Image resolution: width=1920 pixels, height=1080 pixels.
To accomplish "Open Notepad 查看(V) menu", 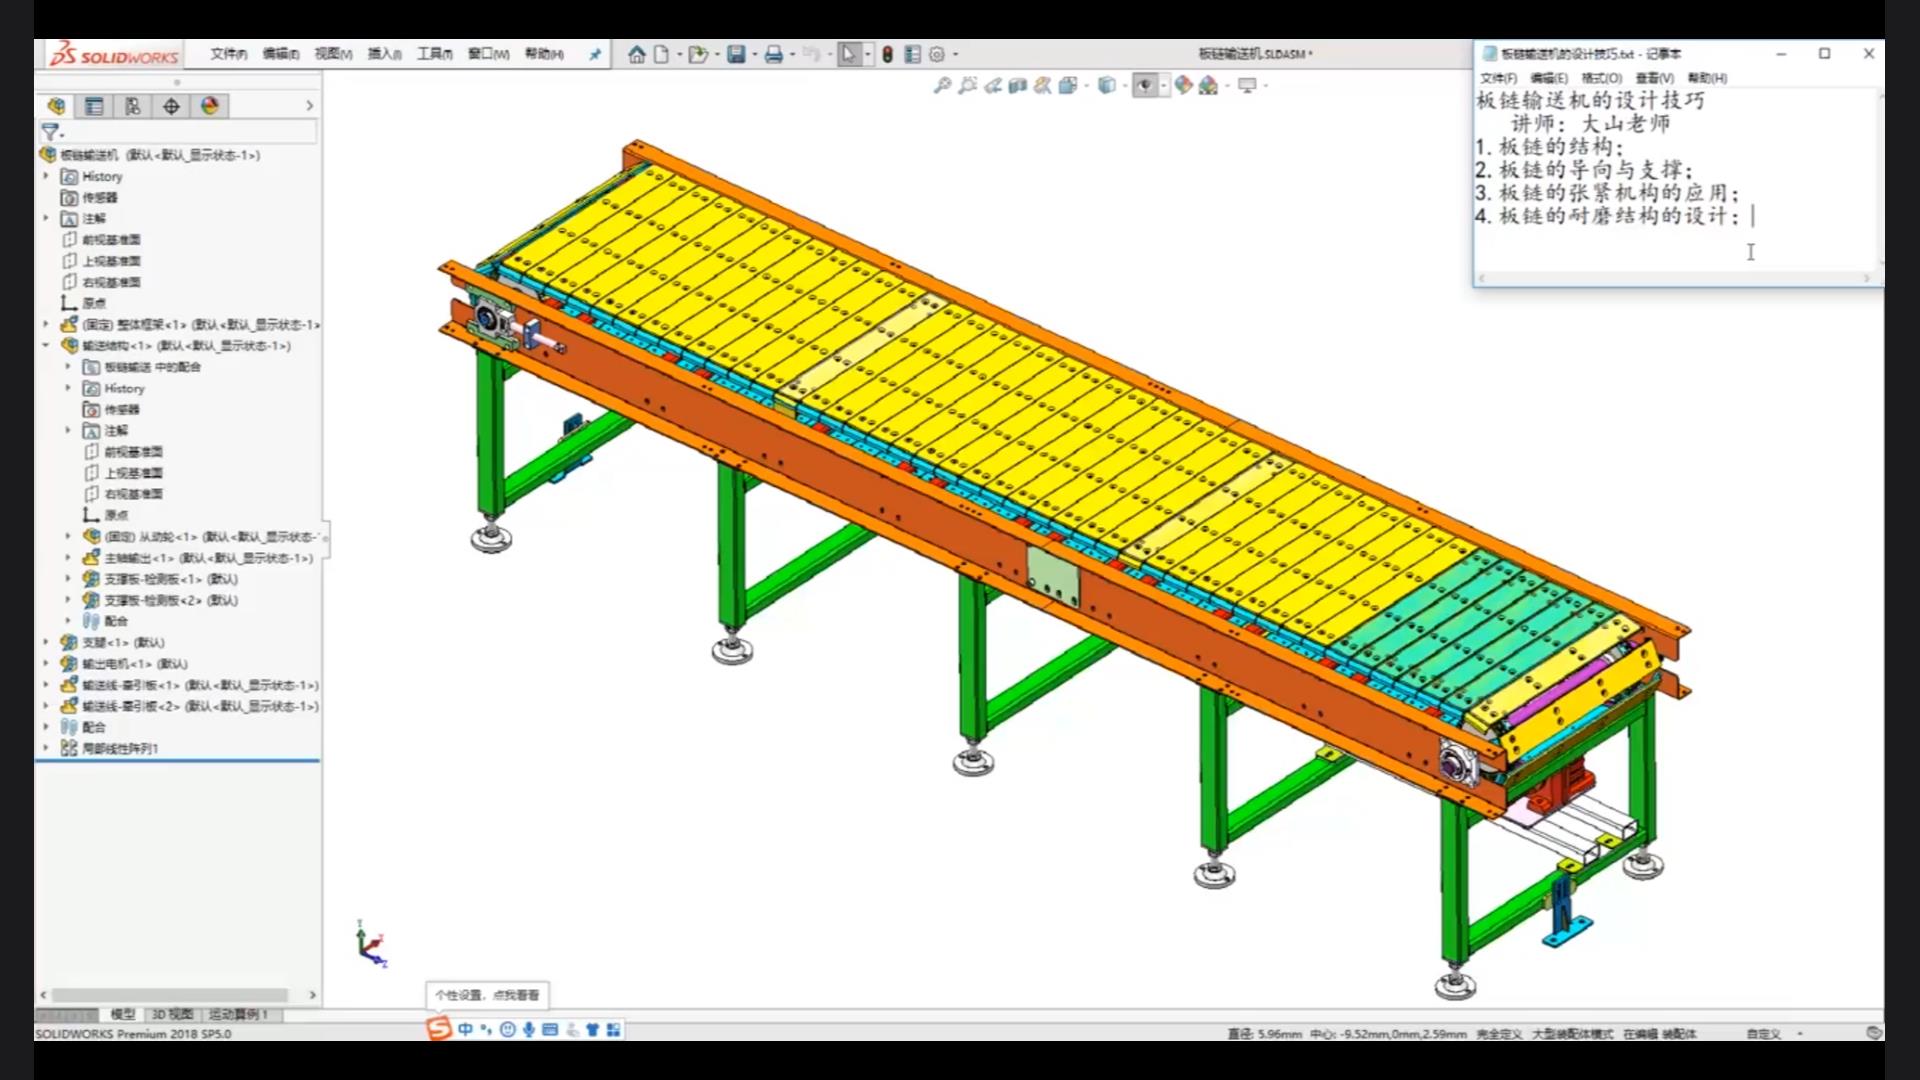I will [x=1654, y=78].
